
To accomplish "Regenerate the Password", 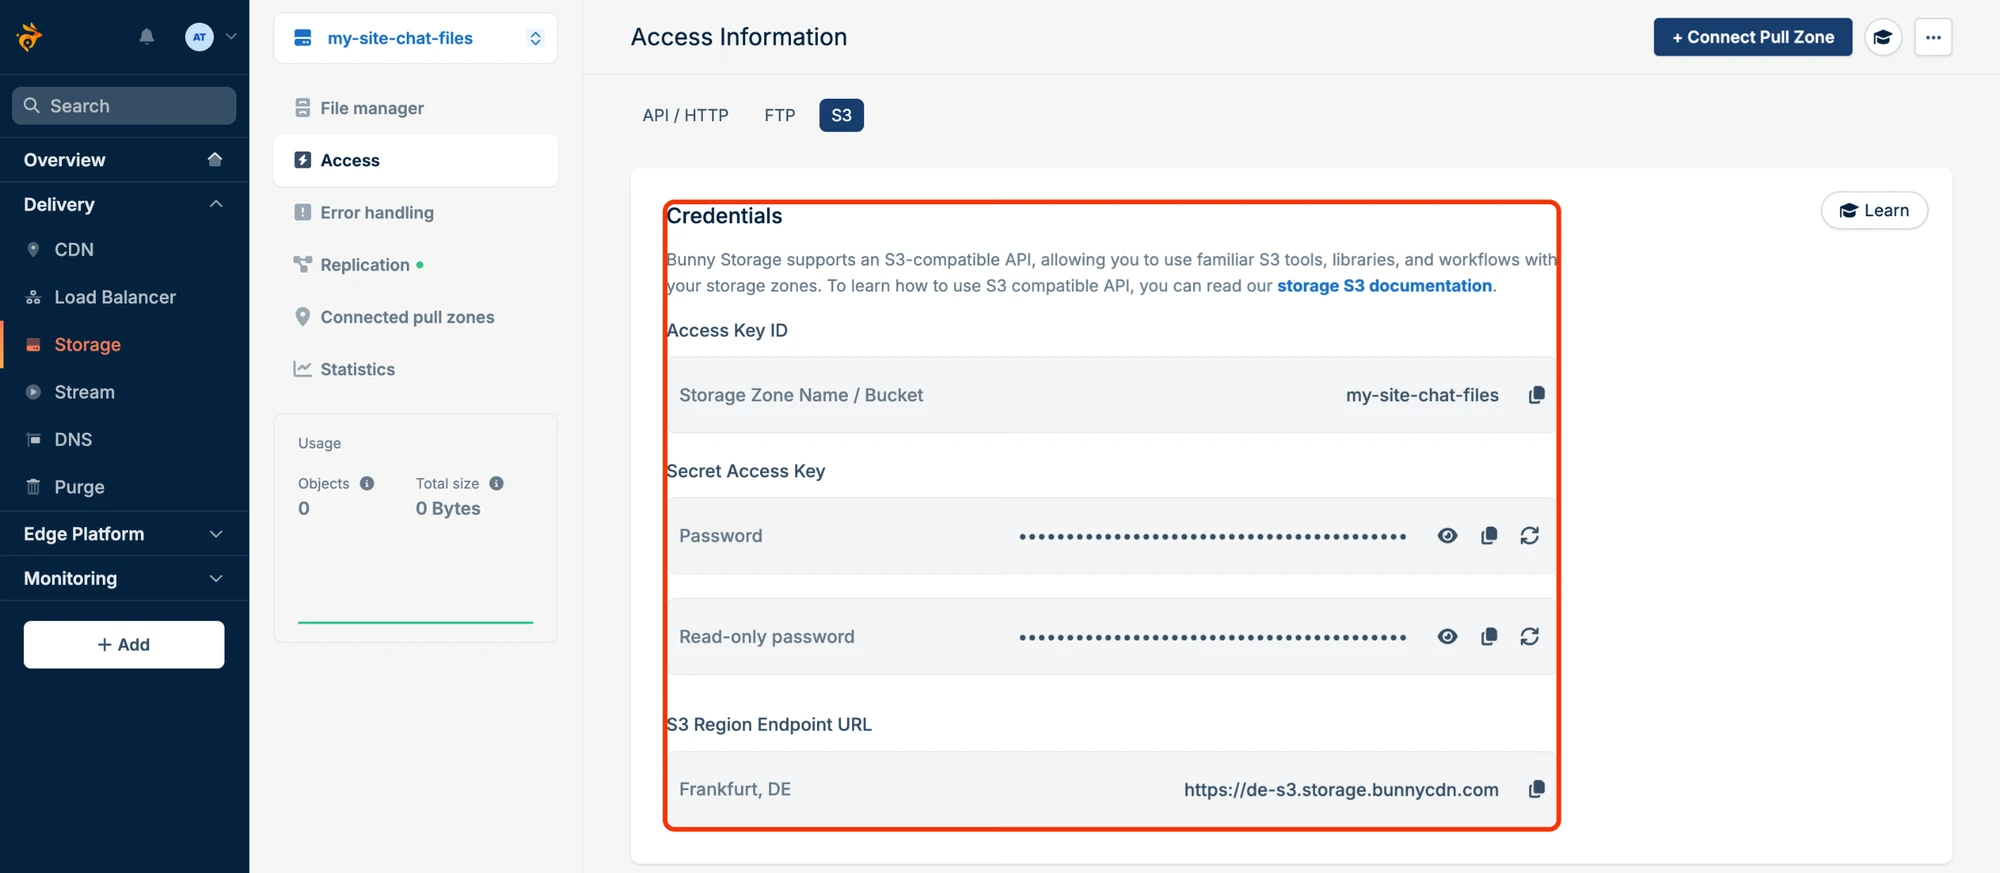I will 1530,536.
